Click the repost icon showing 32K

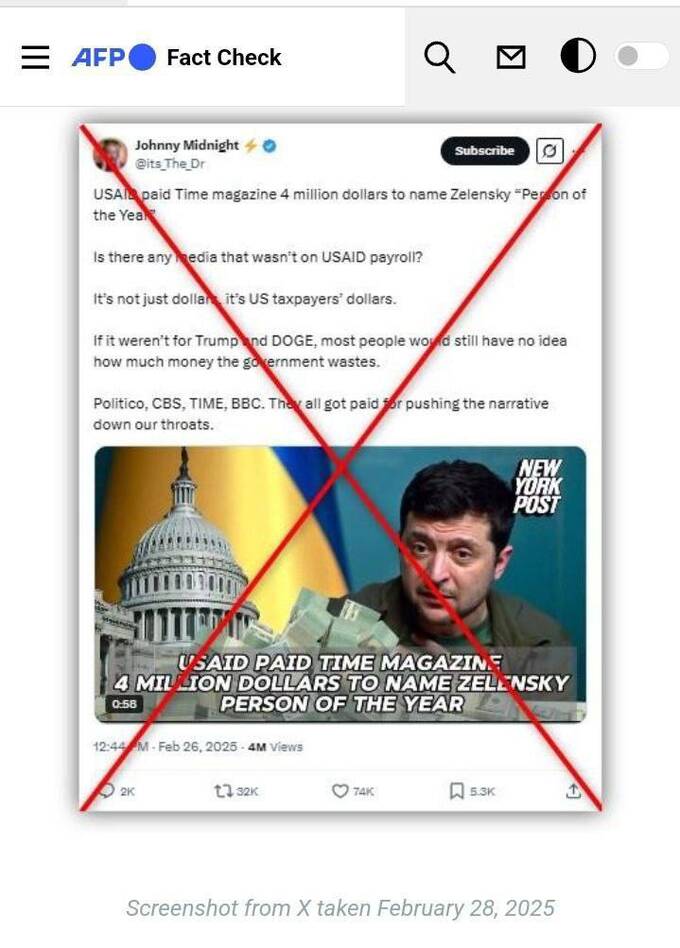pos(236,791)
